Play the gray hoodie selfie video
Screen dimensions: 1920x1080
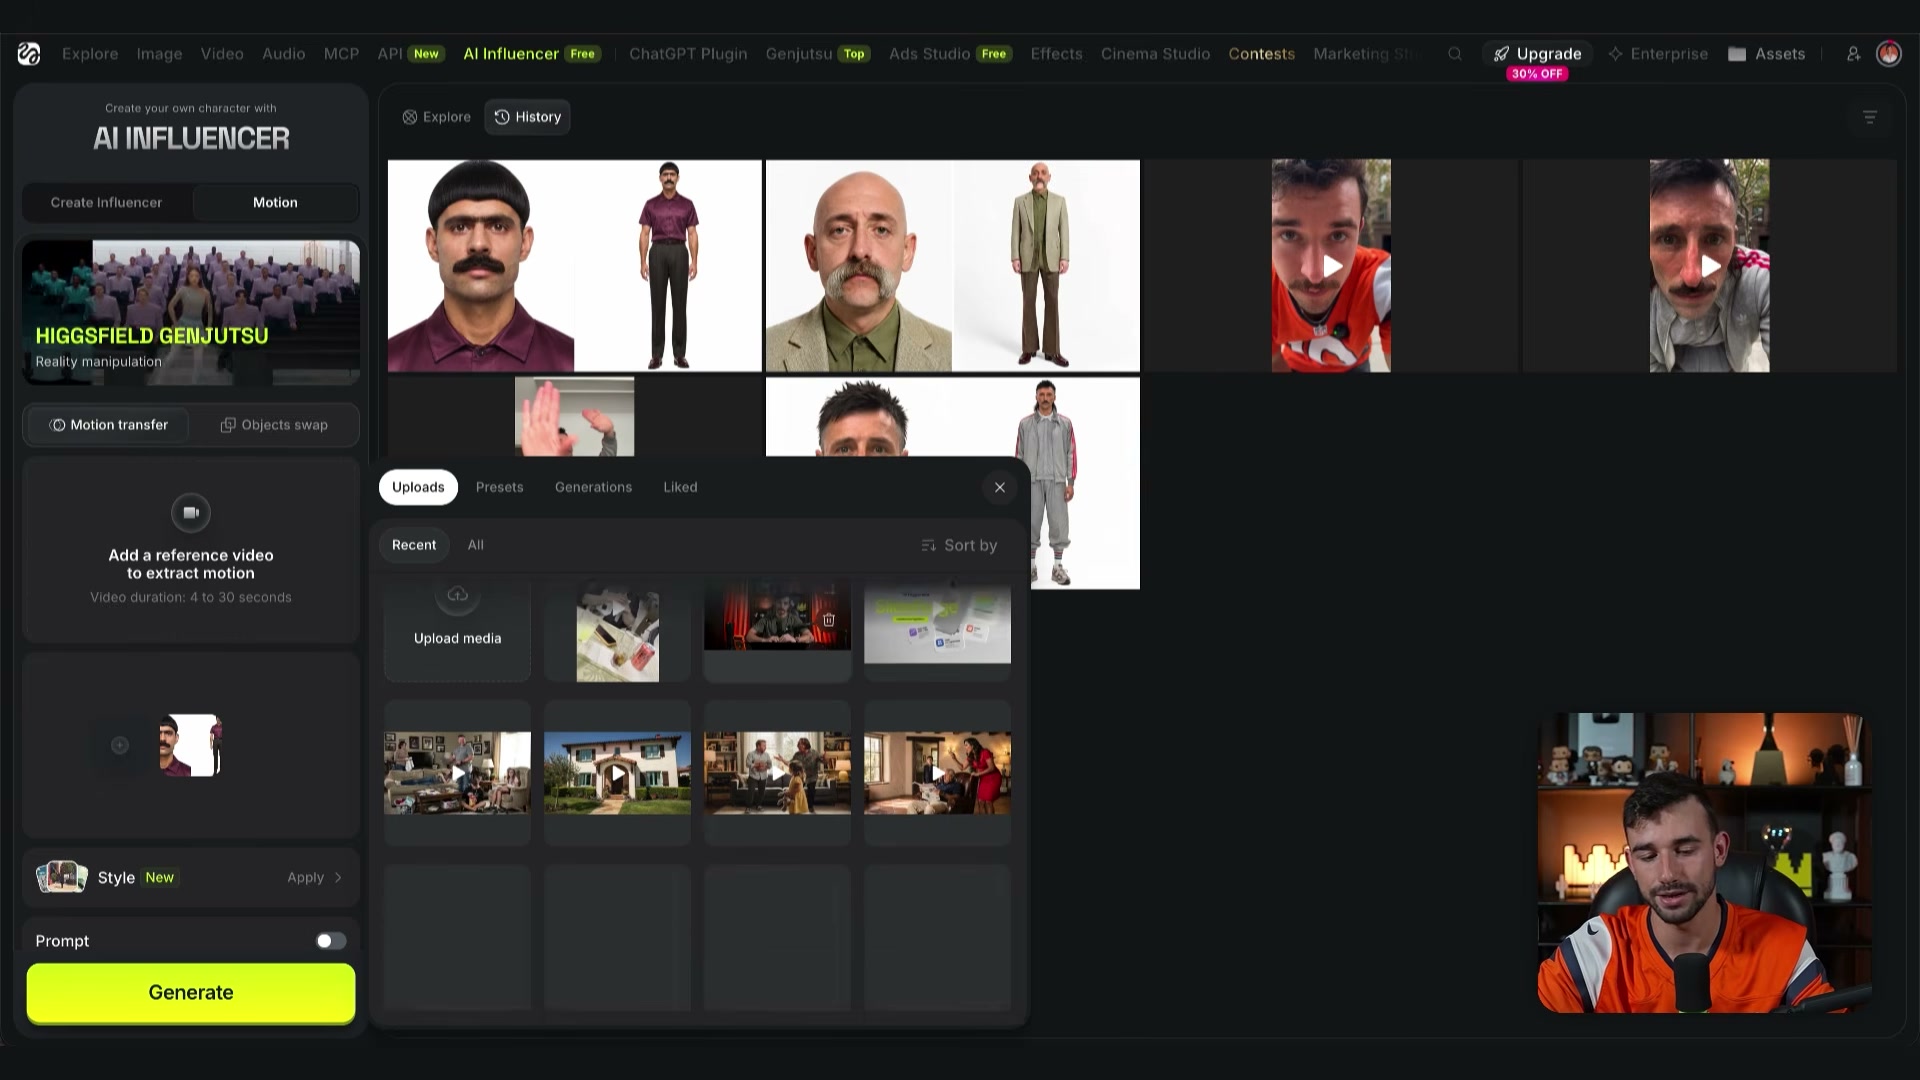1709,266
